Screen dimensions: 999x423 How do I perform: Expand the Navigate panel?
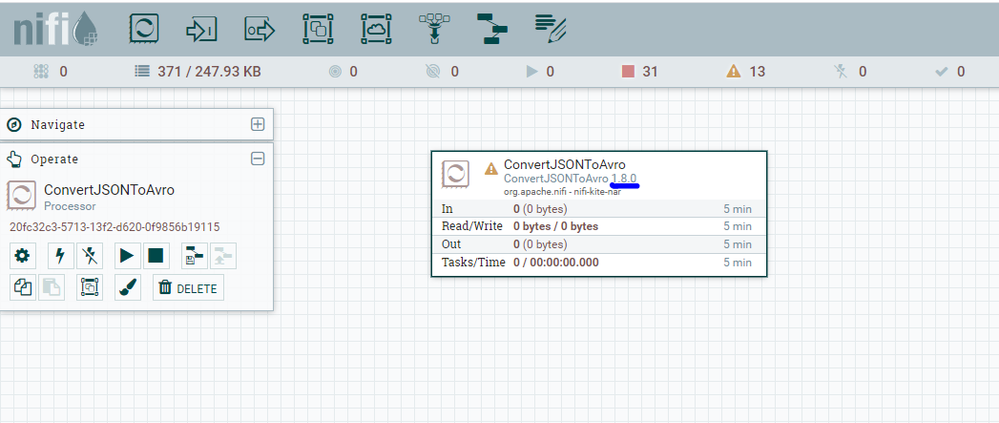(257, 125)
